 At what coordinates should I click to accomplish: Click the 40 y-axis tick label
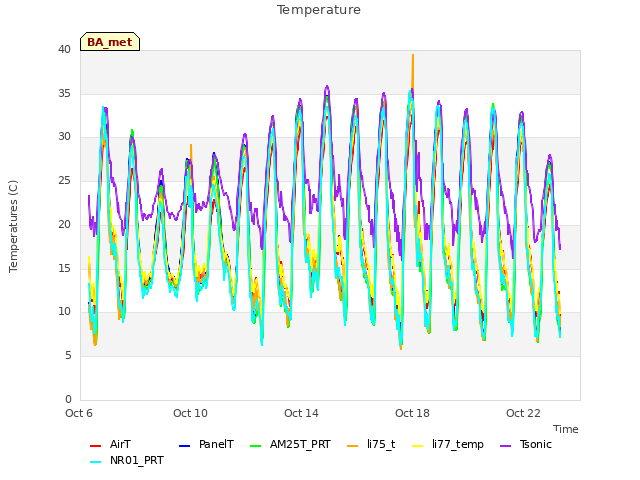pos(64,49)
